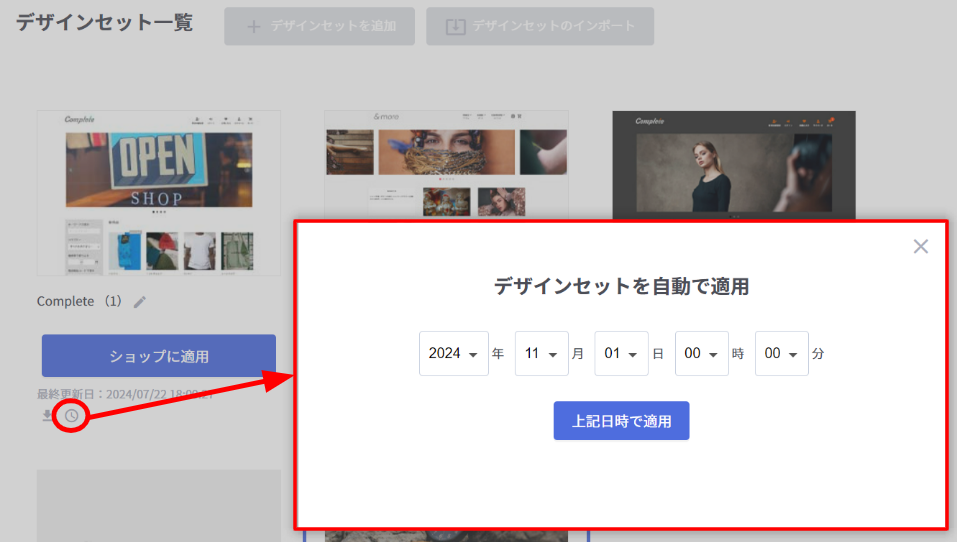Click the ショップに適用 button

(x=159, y=356)
